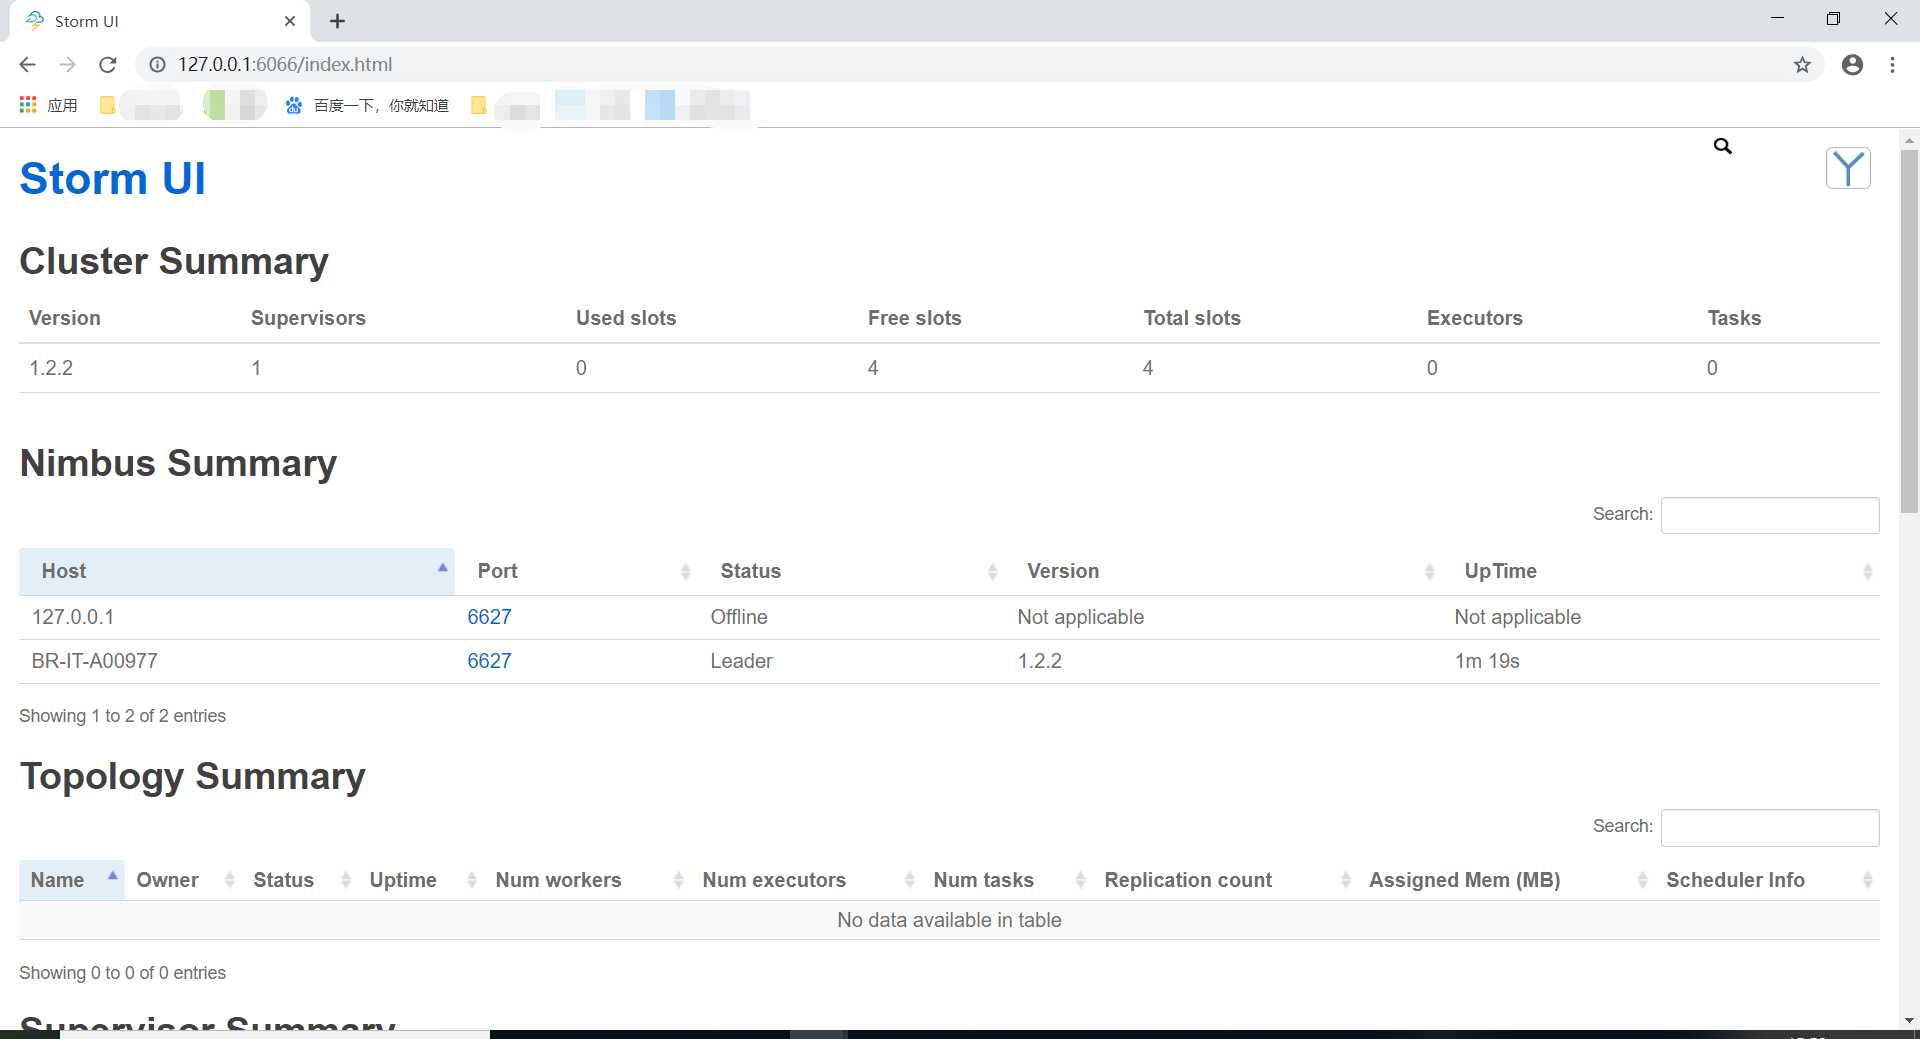Click the browser forward arrow
This screenshot has width=1920, height=1039.
(67, 65)
